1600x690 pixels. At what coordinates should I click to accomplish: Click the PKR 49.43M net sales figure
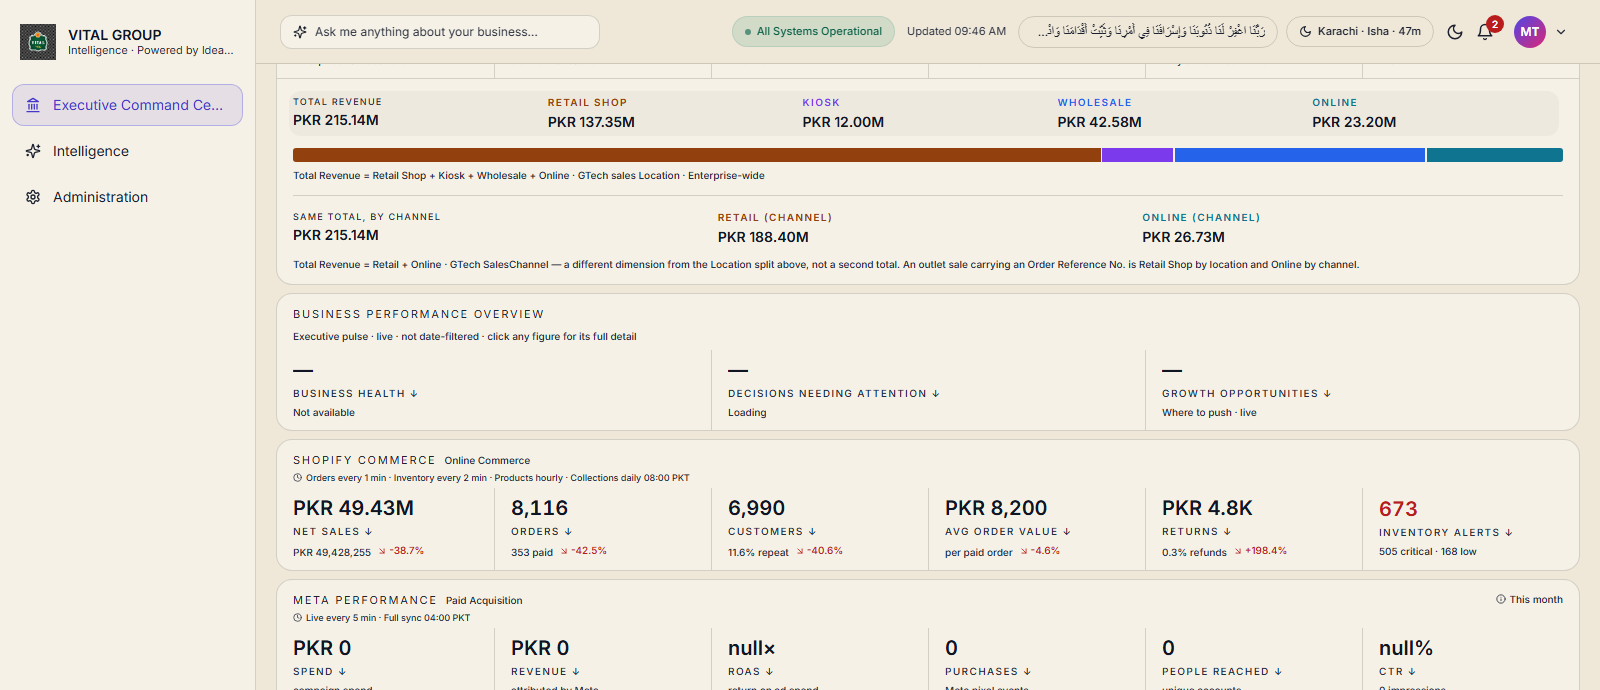353,508
